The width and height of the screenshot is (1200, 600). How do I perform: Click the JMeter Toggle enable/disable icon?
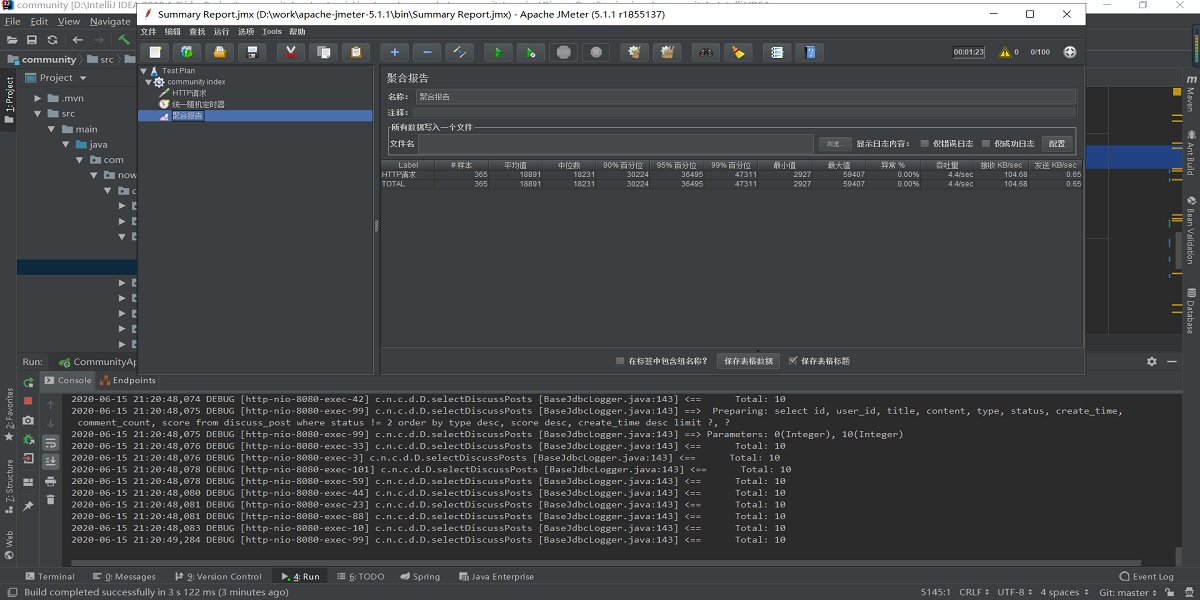pyautogui.click(x=459, y=52)
